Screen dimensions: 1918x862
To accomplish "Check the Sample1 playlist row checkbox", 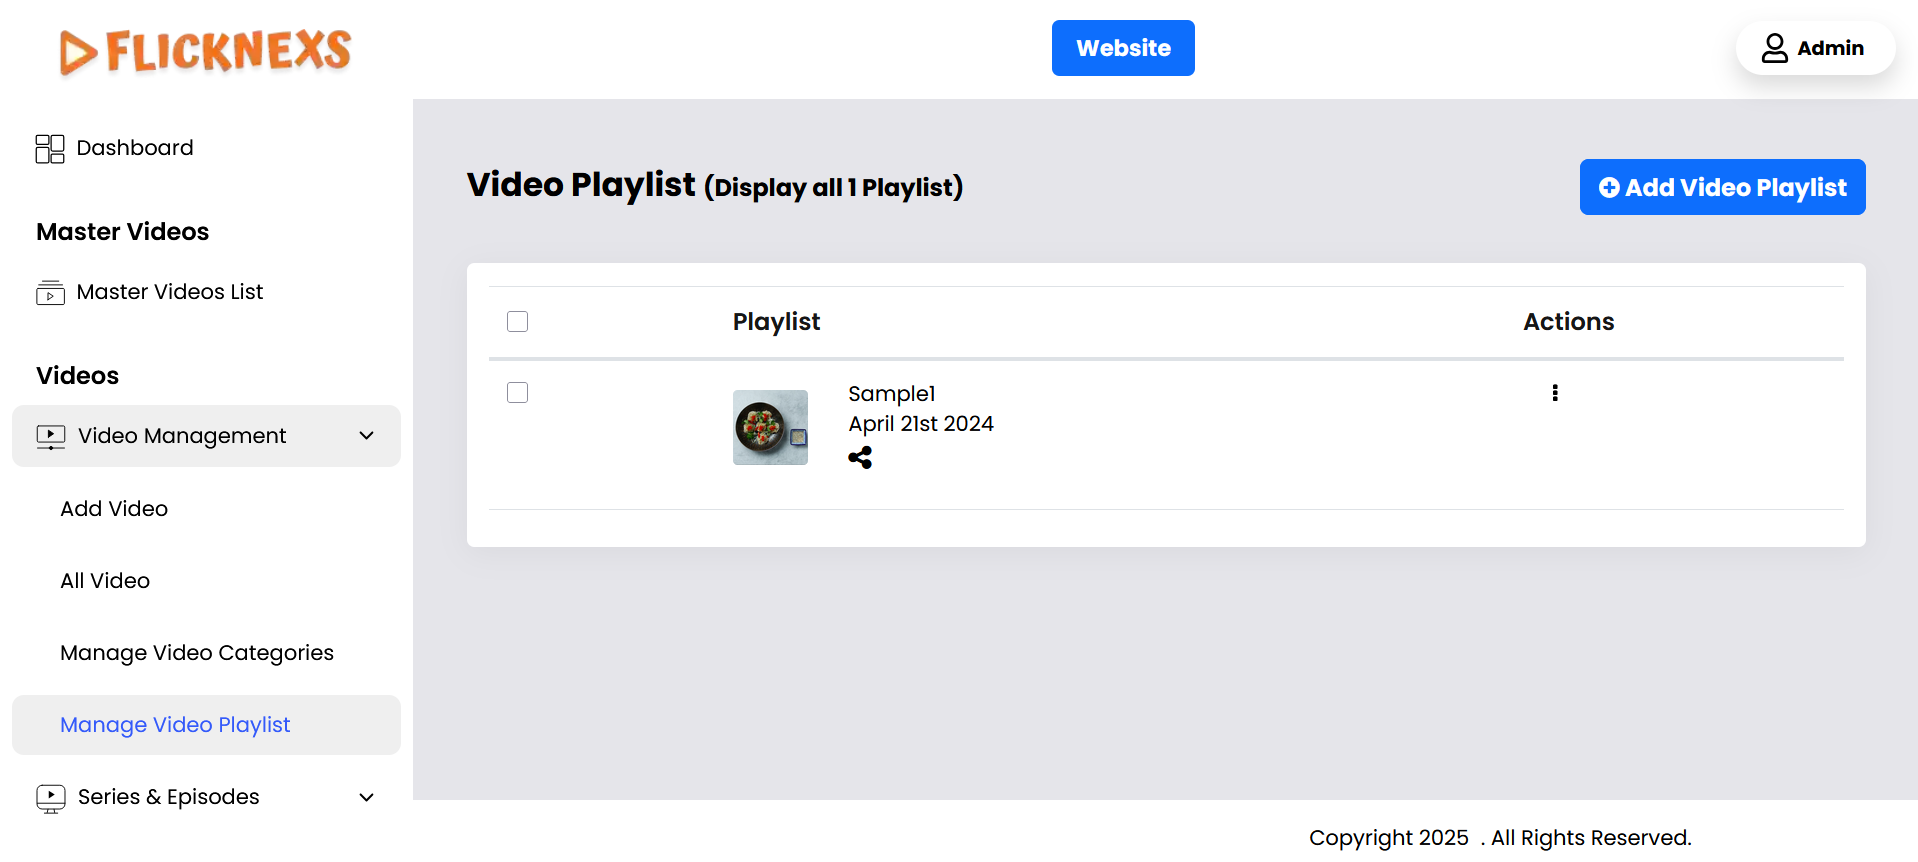I will [517, 393].
